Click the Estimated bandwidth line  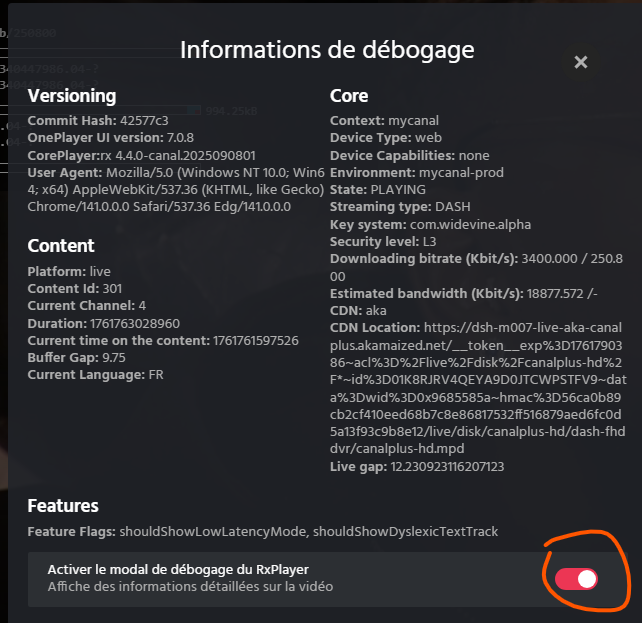click(467, 293)
